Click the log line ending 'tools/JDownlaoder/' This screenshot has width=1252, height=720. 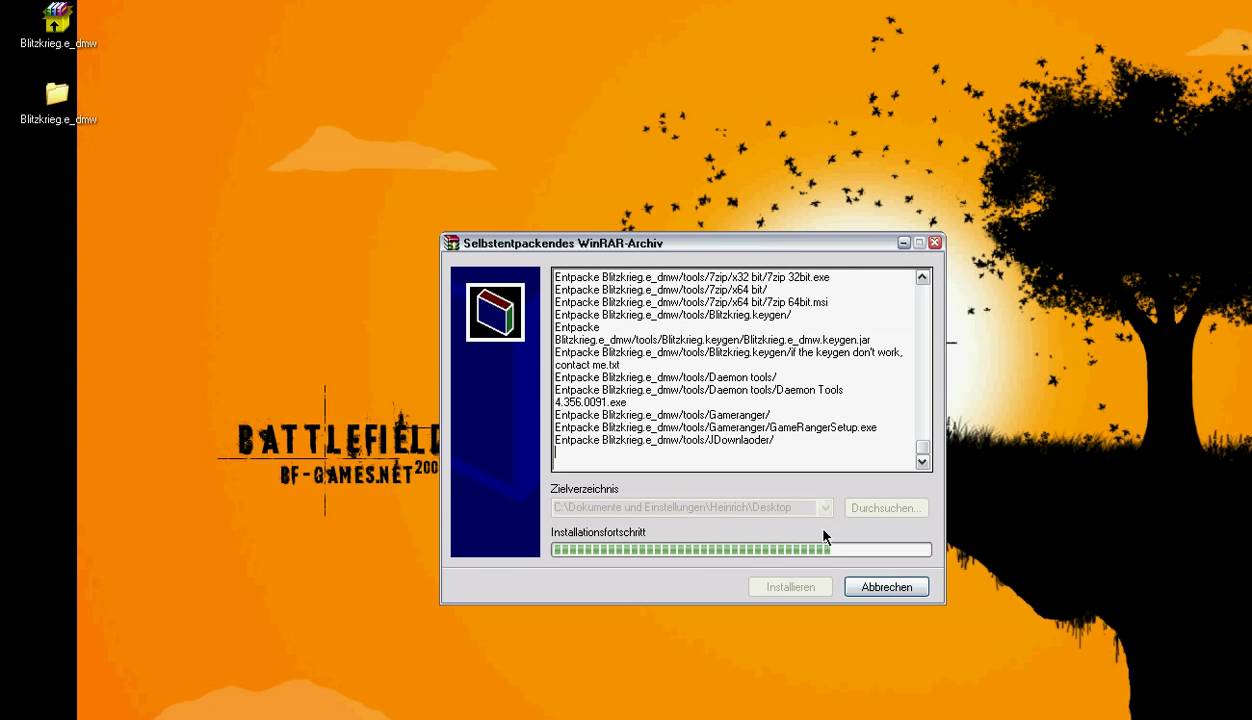pyautogui.click(x=664, y=440)
